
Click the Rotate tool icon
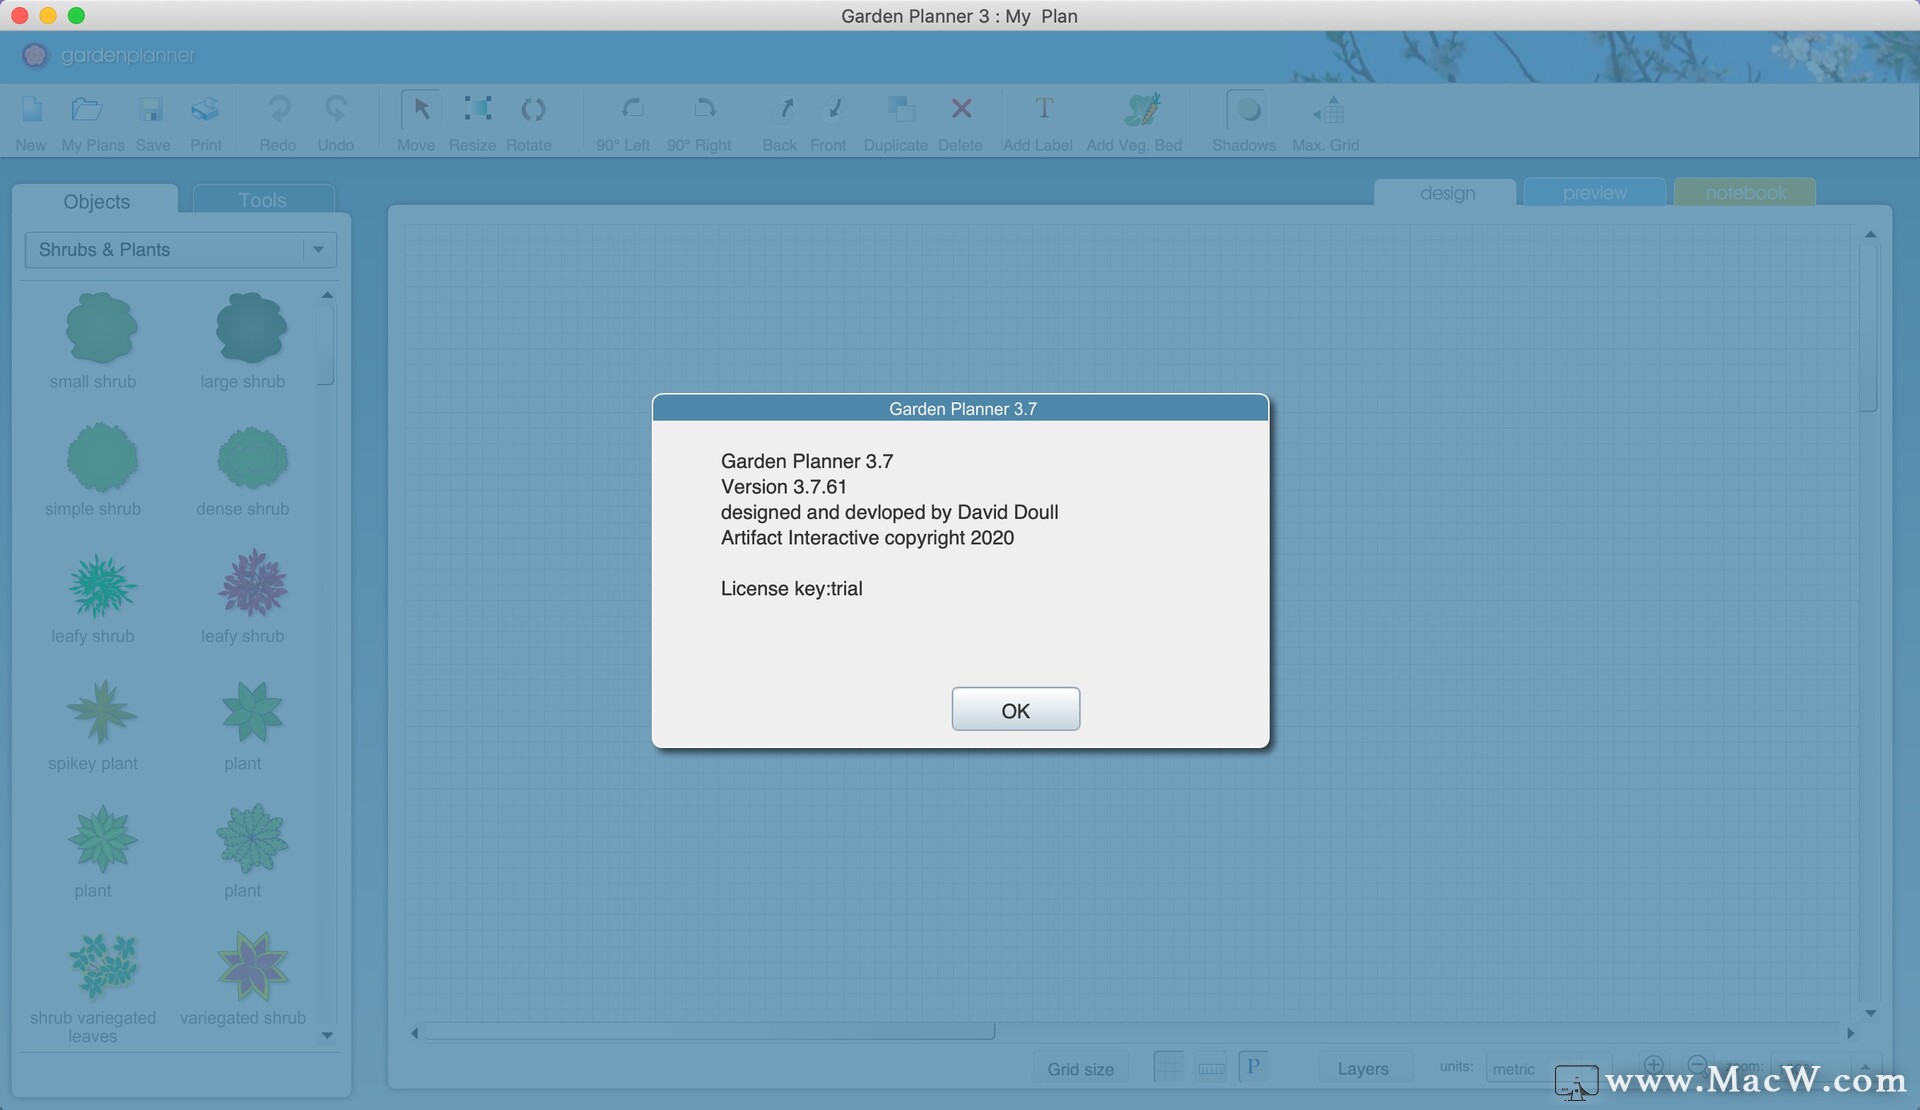pos(532,110)
